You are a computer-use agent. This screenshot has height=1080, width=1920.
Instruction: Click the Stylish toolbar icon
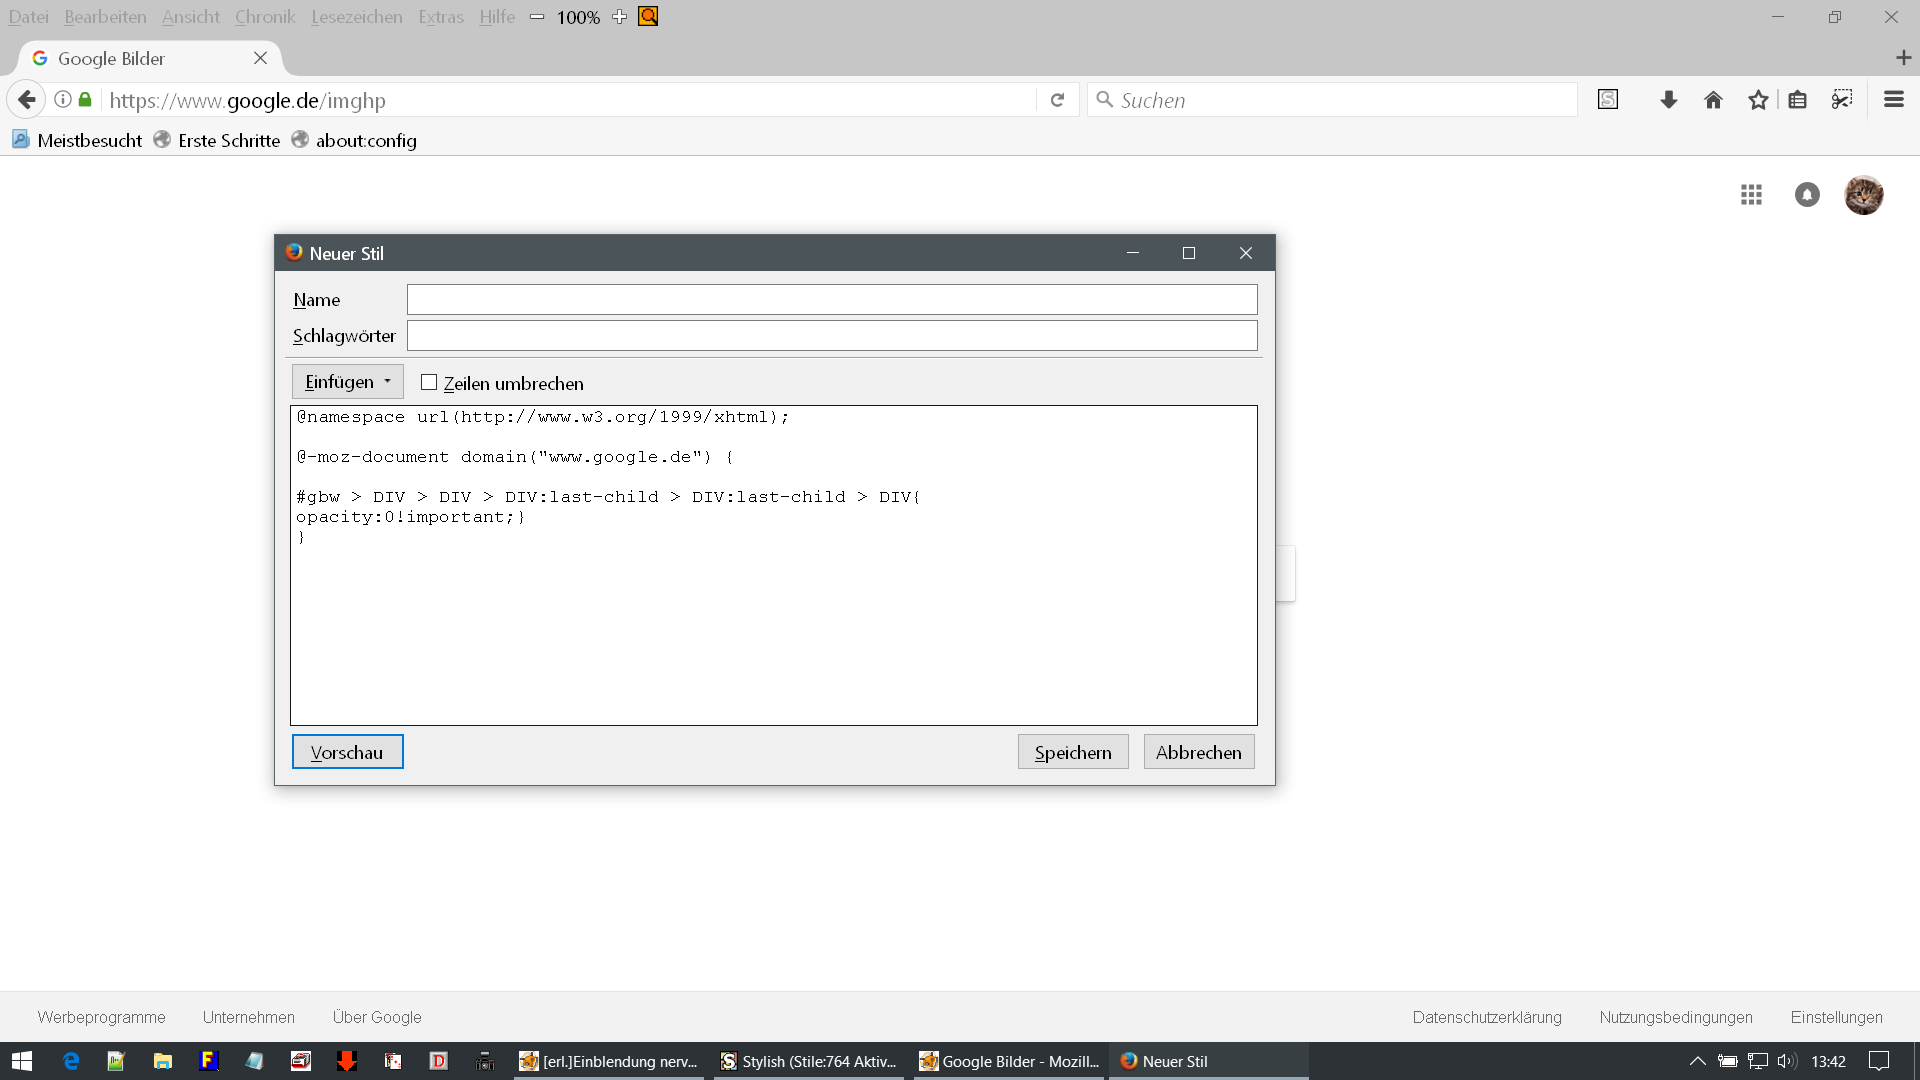pos(1607,100)
